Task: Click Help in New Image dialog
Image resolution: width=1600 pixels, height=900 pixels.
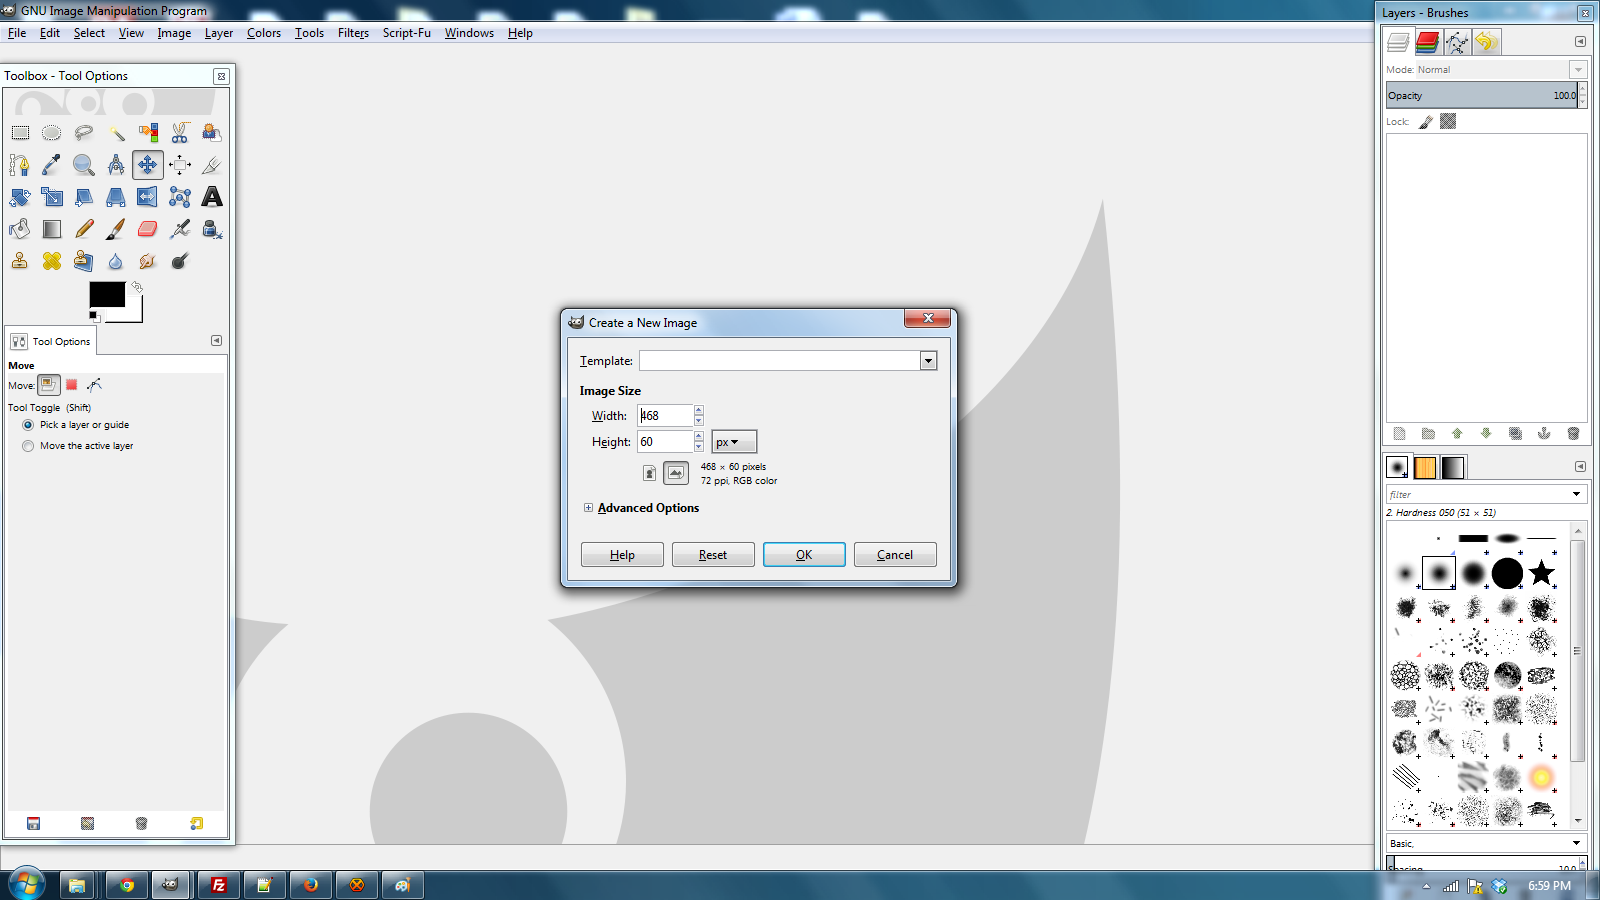Action: pos(622,555)
